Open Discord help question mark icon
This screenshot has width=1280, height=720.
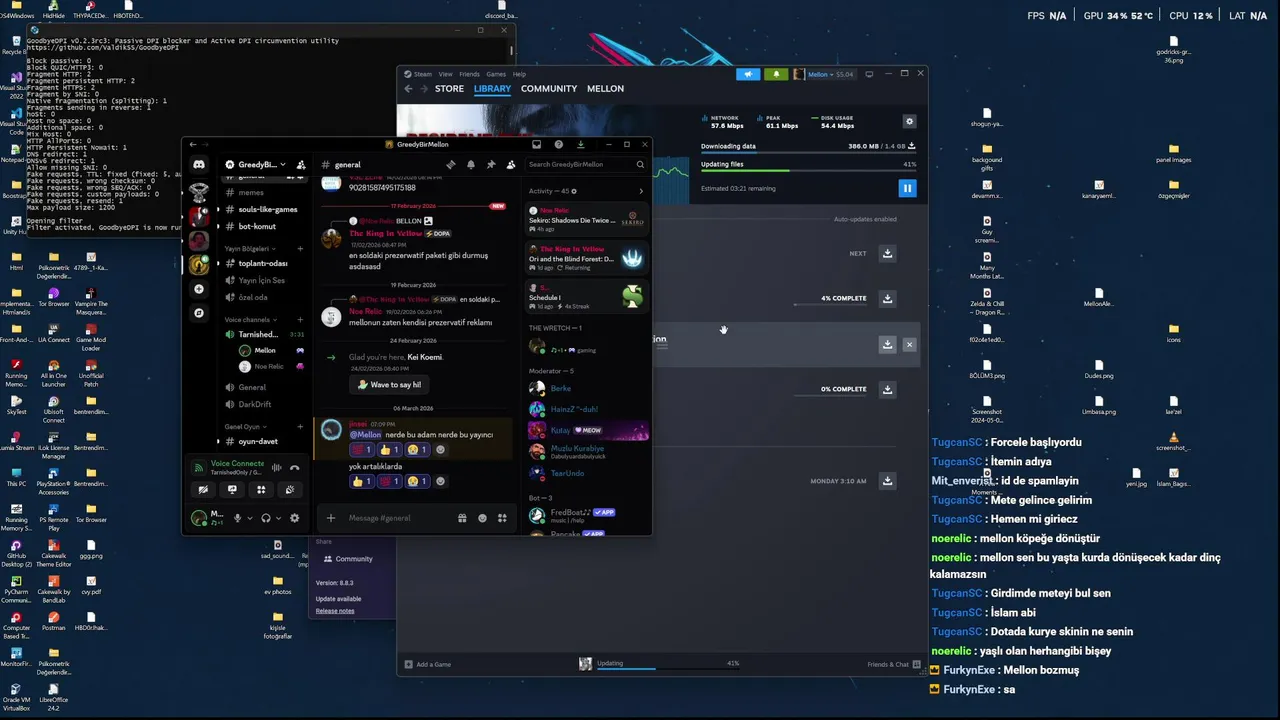click(x=558, y=144)
